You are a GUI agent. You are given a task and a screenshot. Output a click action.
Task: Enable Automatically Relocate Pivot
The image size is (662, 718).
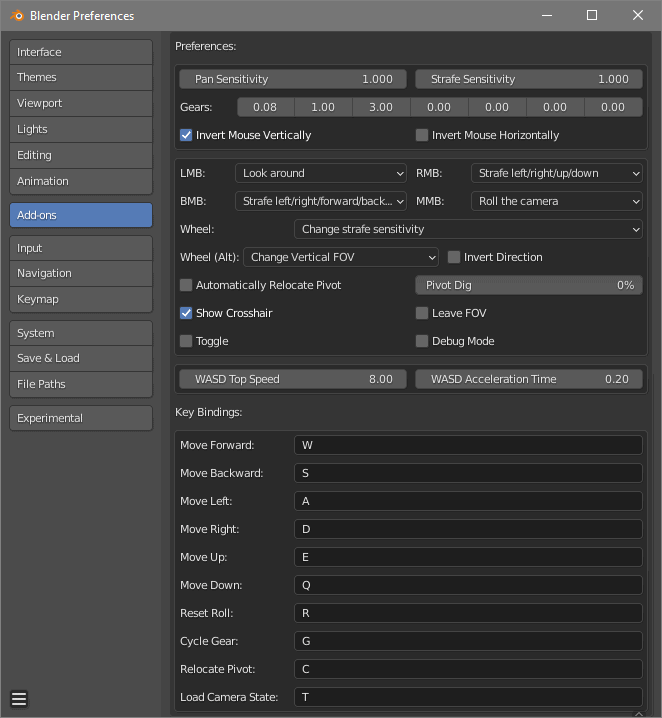point(186,285)
